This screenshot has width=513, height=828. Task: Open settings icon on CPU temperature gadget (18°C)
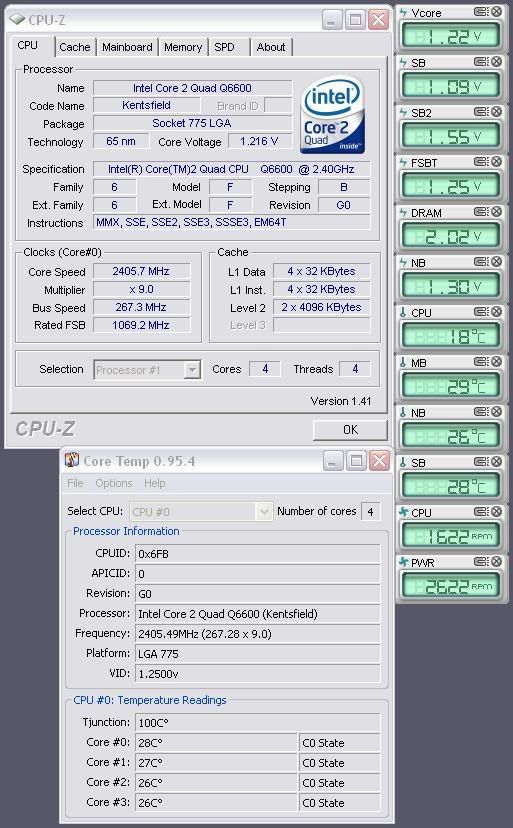pyautogui.click(x=481, y=312)
